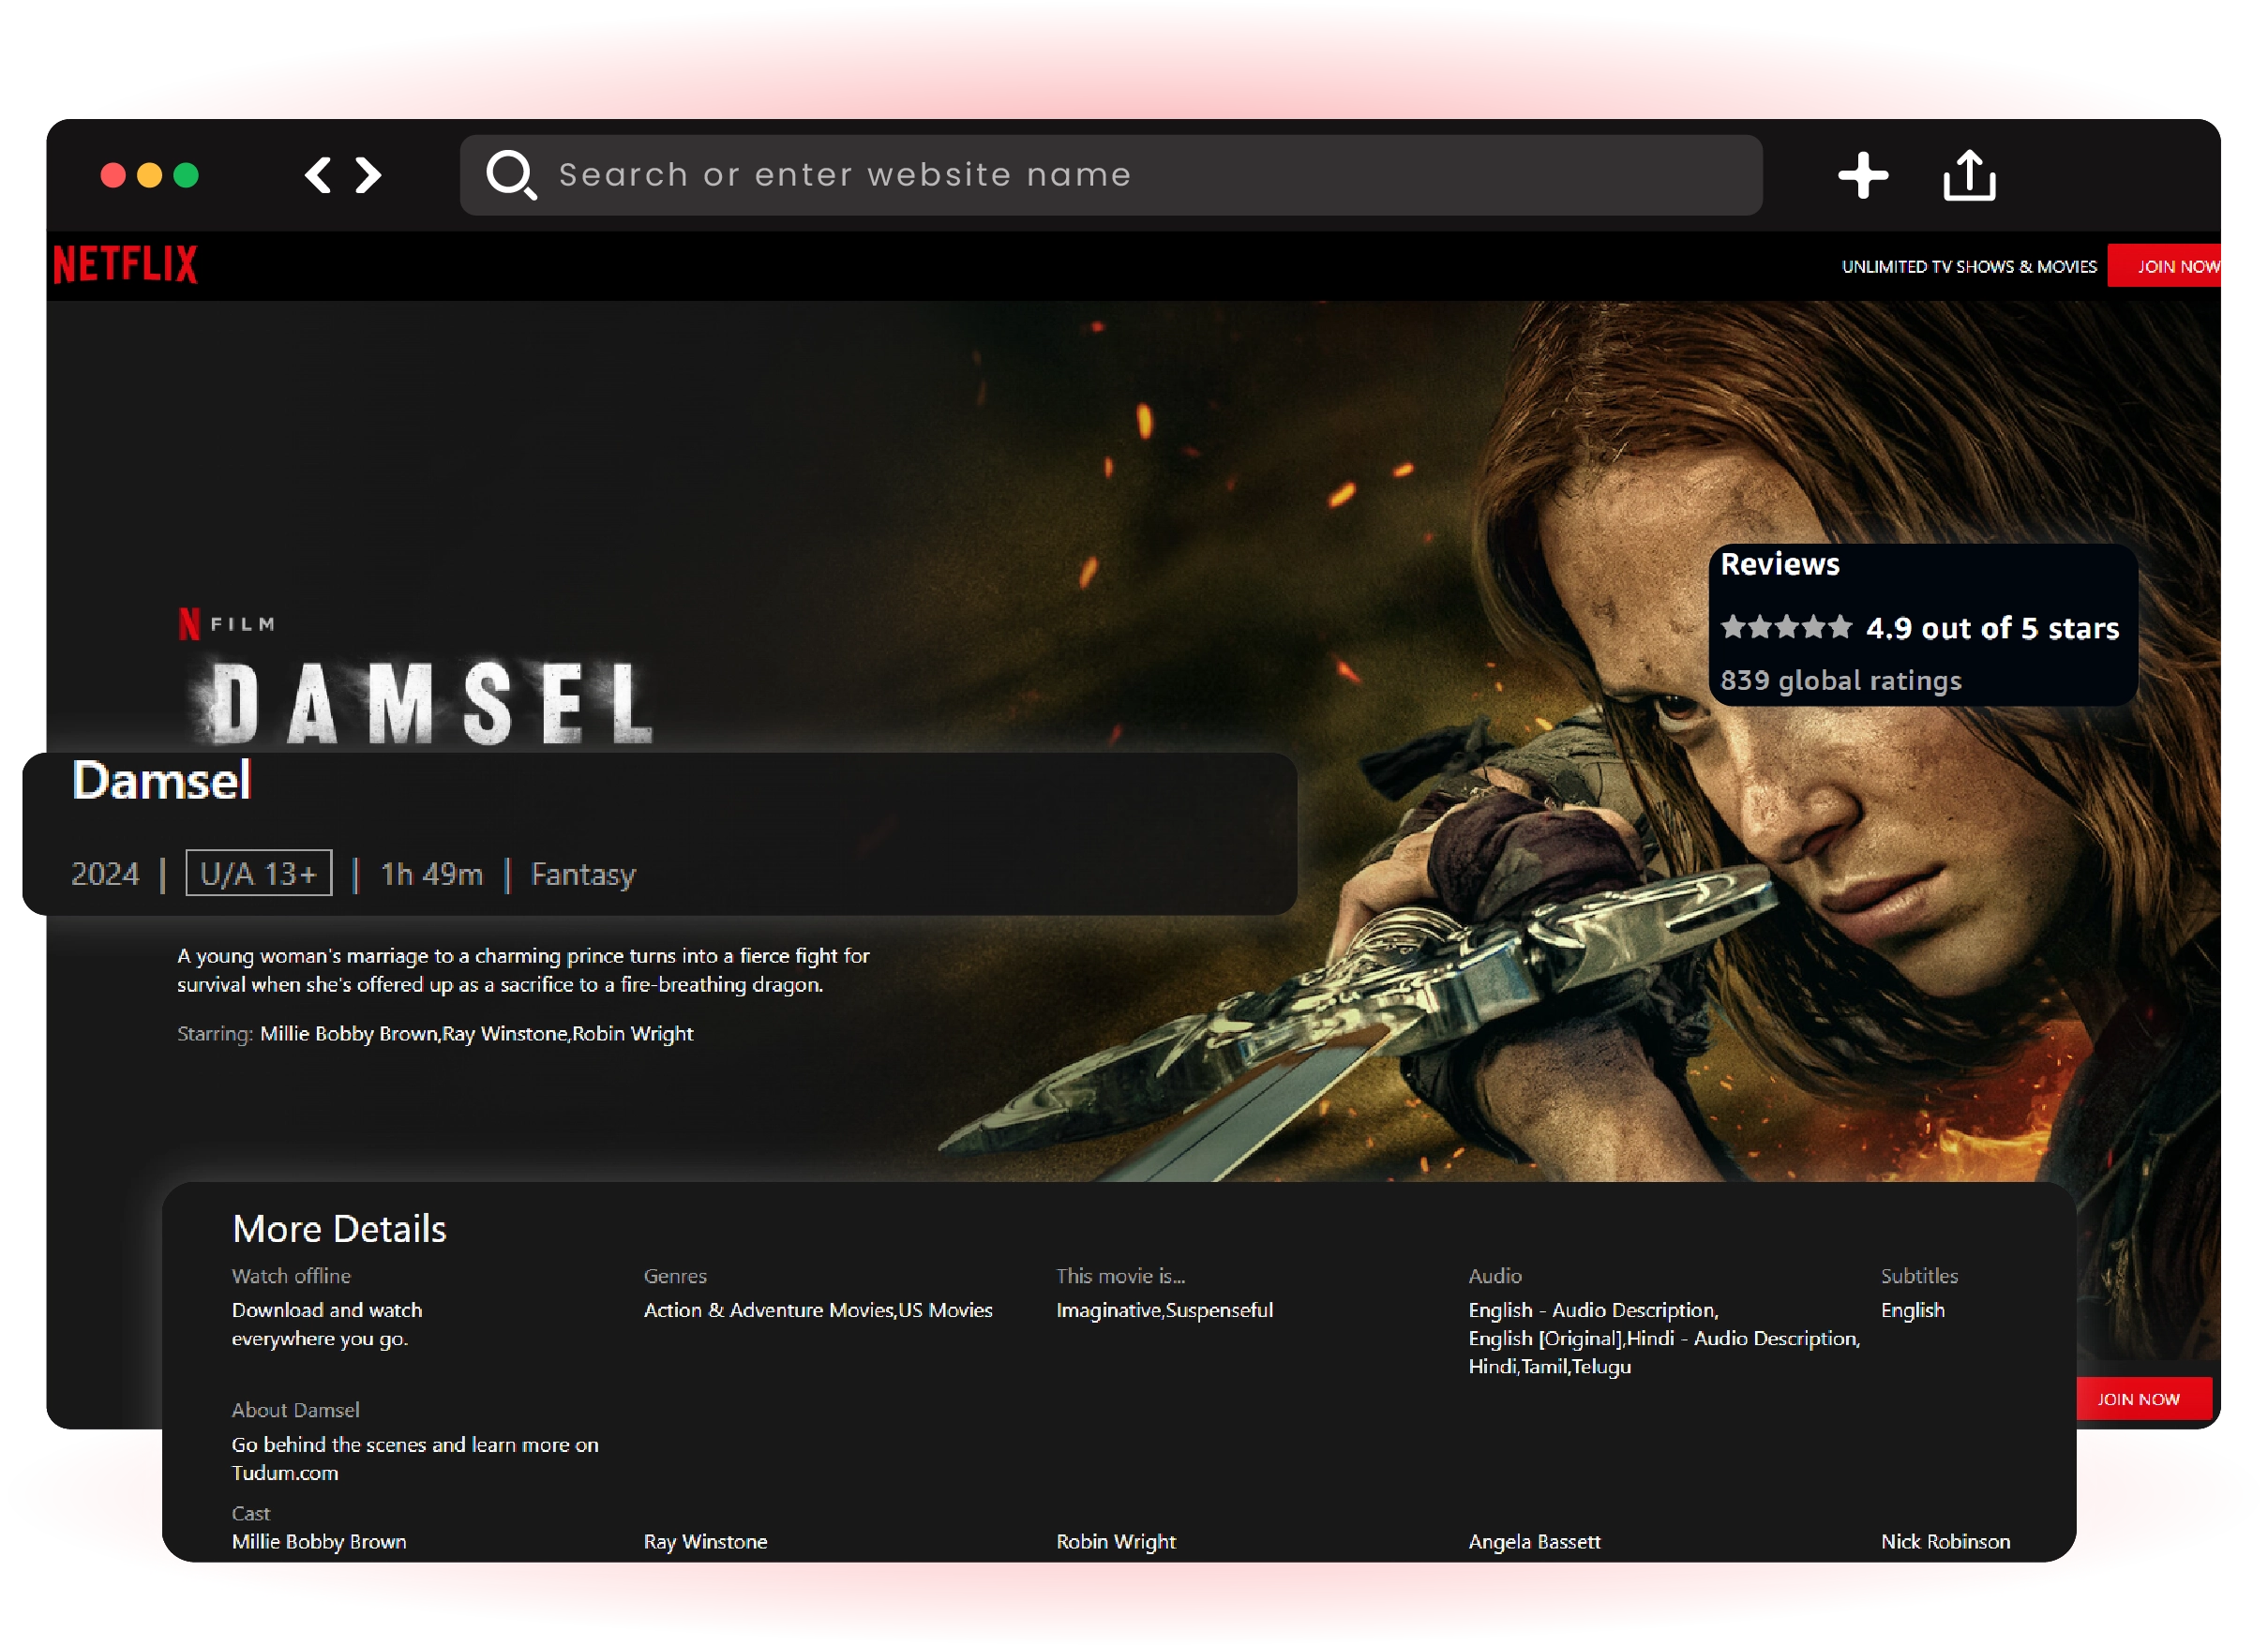This screenshot has width=2268, height=1646.
Task: Click the browser back arrow
Action: coord(318,175)
